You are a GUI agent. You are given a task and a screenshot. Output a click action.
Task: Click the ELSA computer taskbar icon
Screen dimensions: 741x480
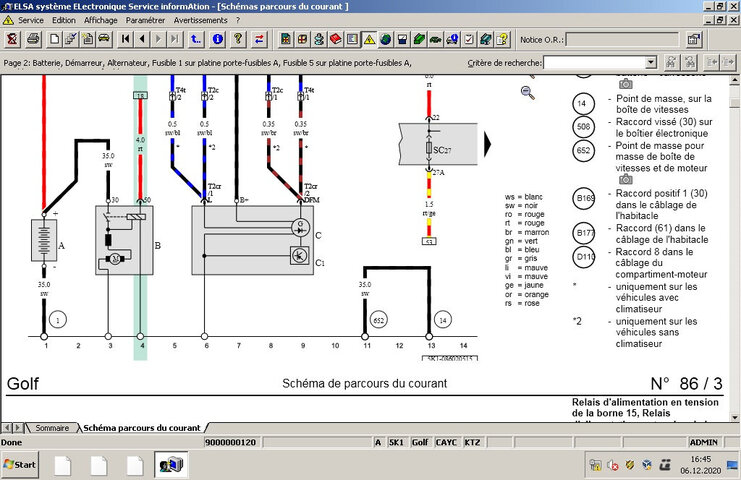171,465
